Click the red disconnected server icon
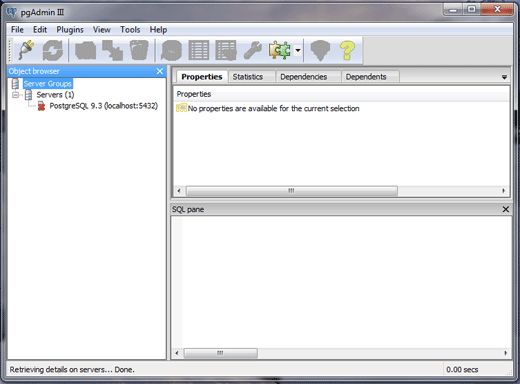Screen dimensions: 520x384 [41, 106]
